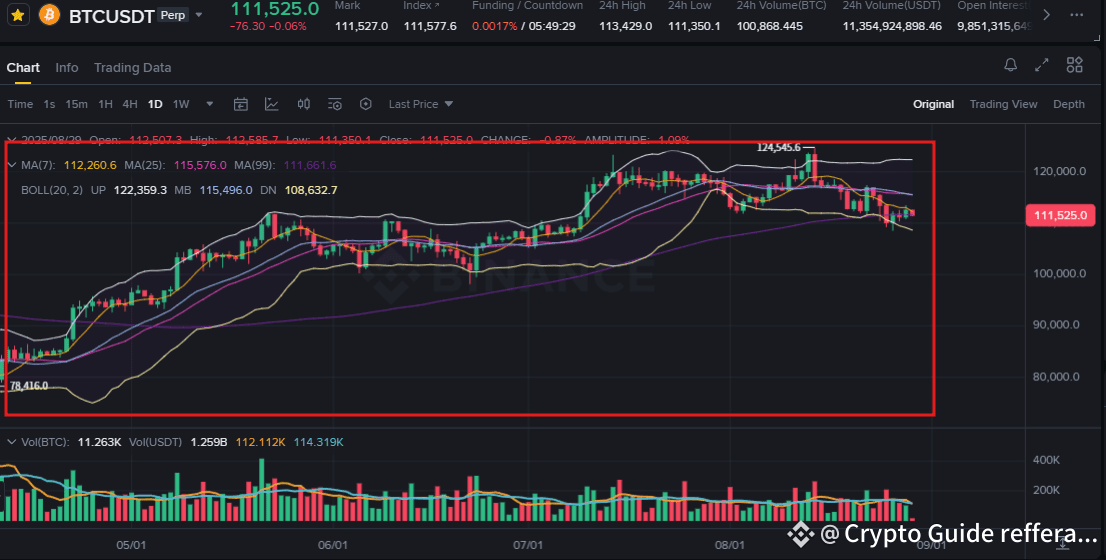This screenshot has height=560, width=1106.
Task: Open the Trading Data tab
Action: click(133, 68)
